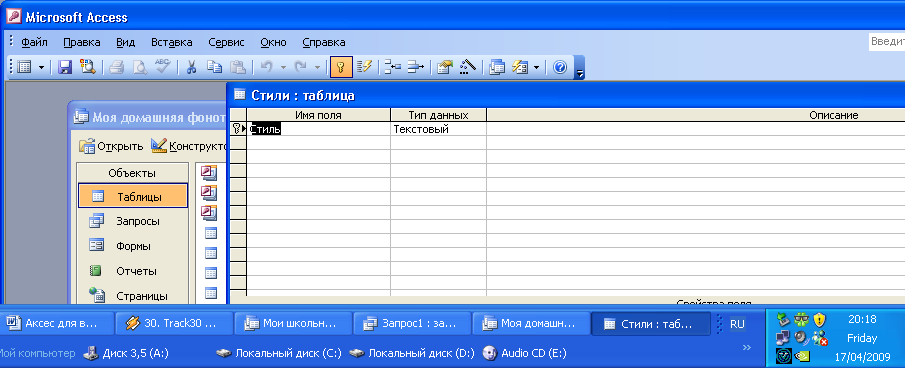Save the table with the floppy icon
This screenshot has width=905, height=368.
point(65,67)
